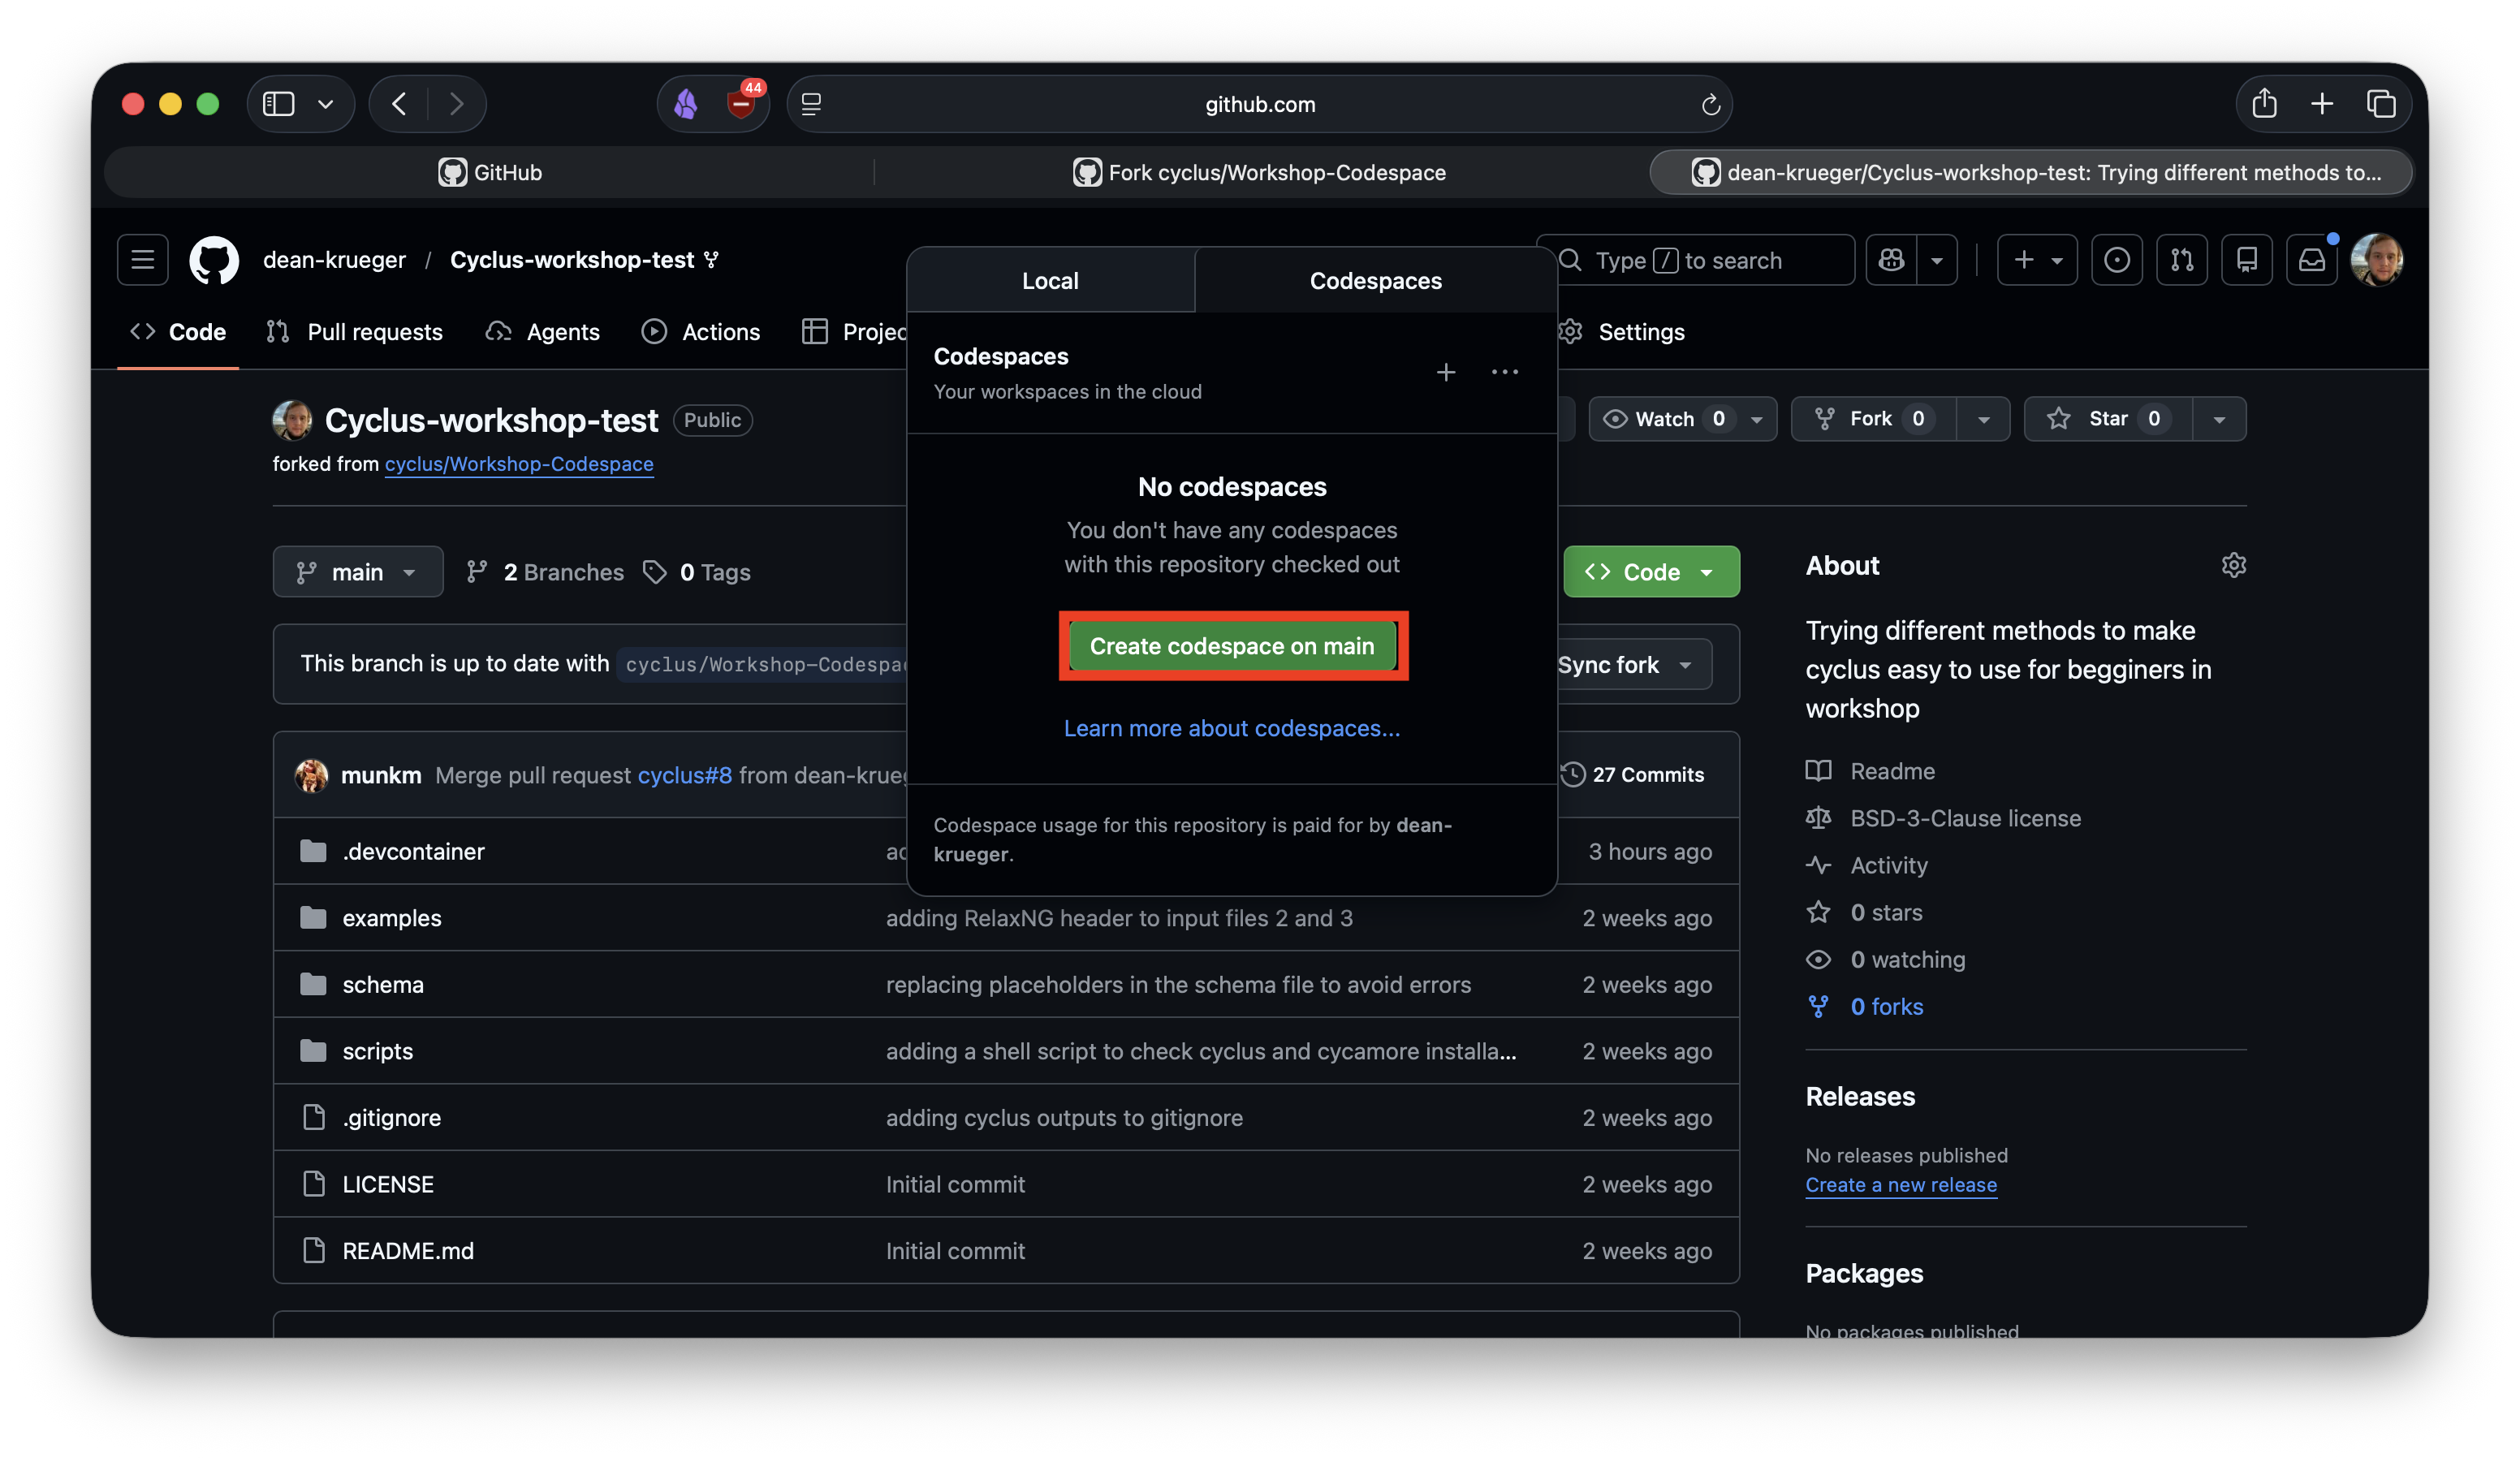
Task: Switch to the Local tab
Action: click(1050, 281)
